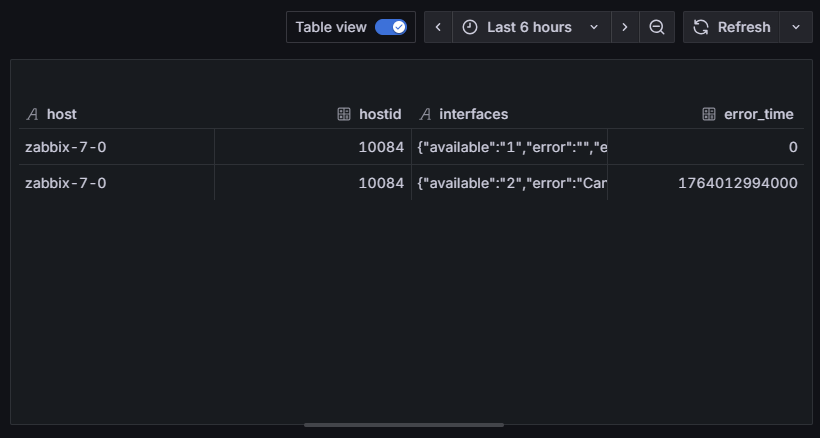Sort by the hostid column header

(380, 114)
